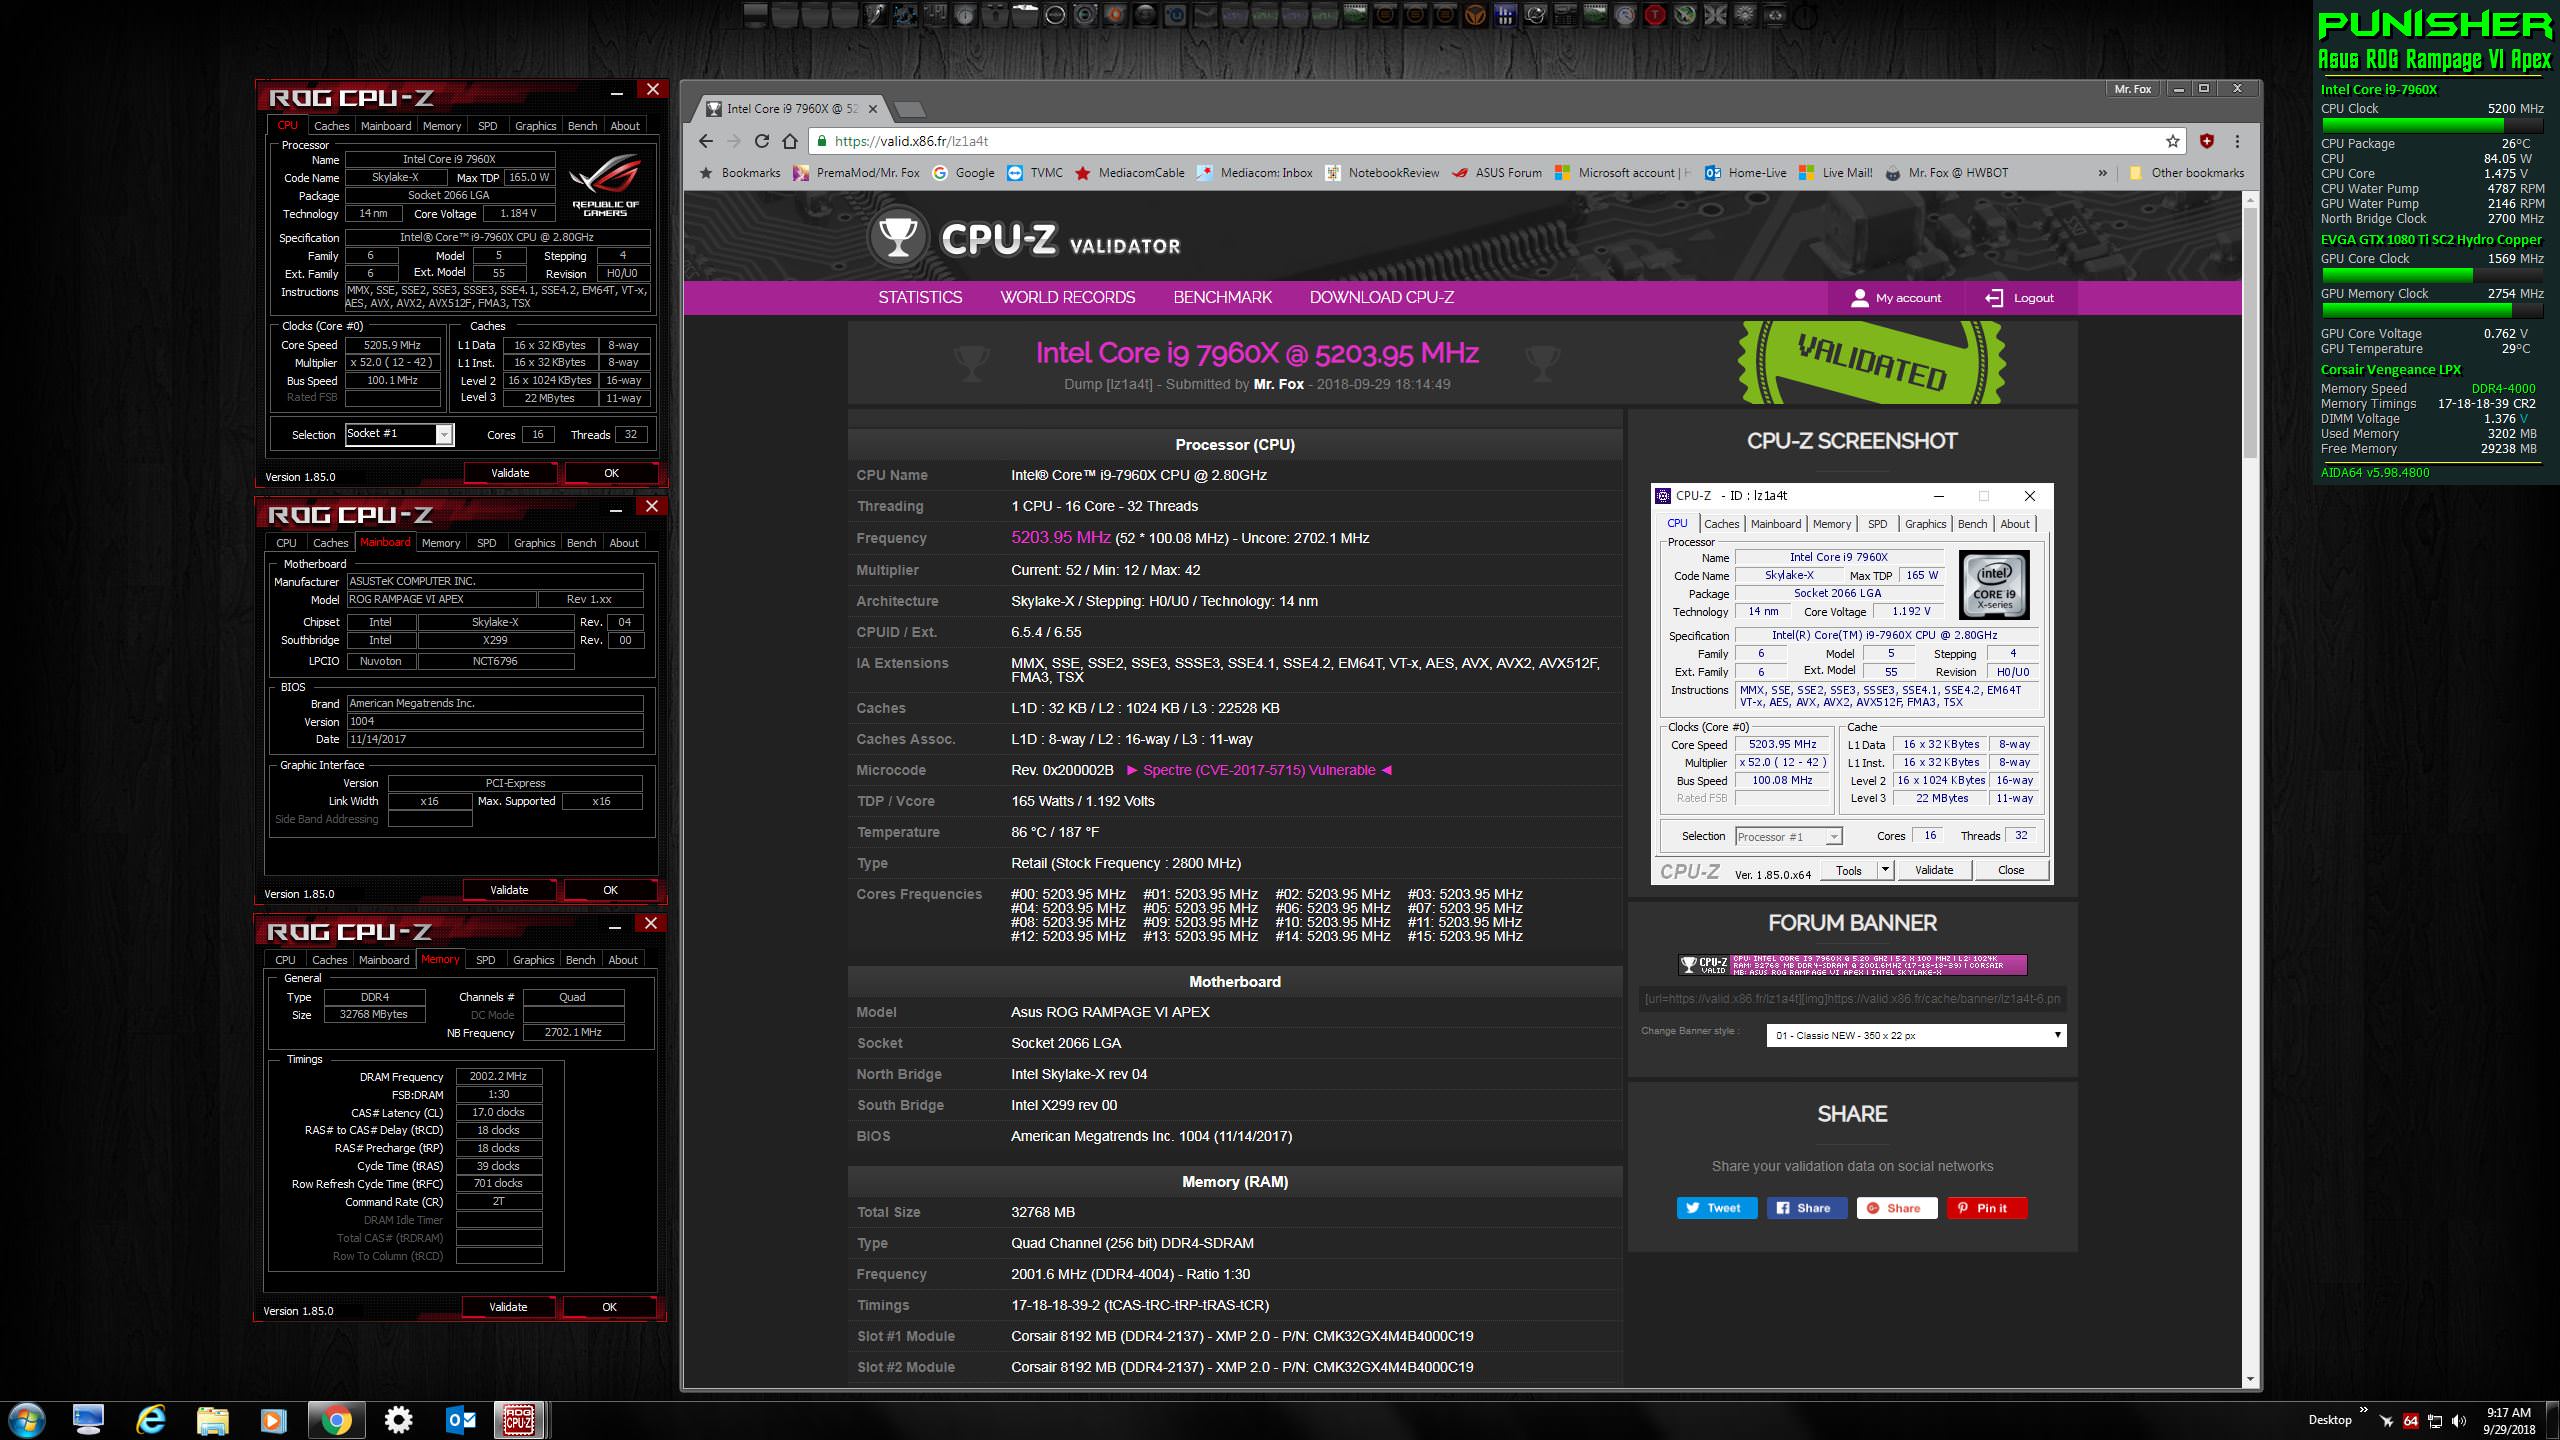Log out of CPU-Z Validator
The height and width of the screenshot is (1440, 2560).
[2019, 298]
